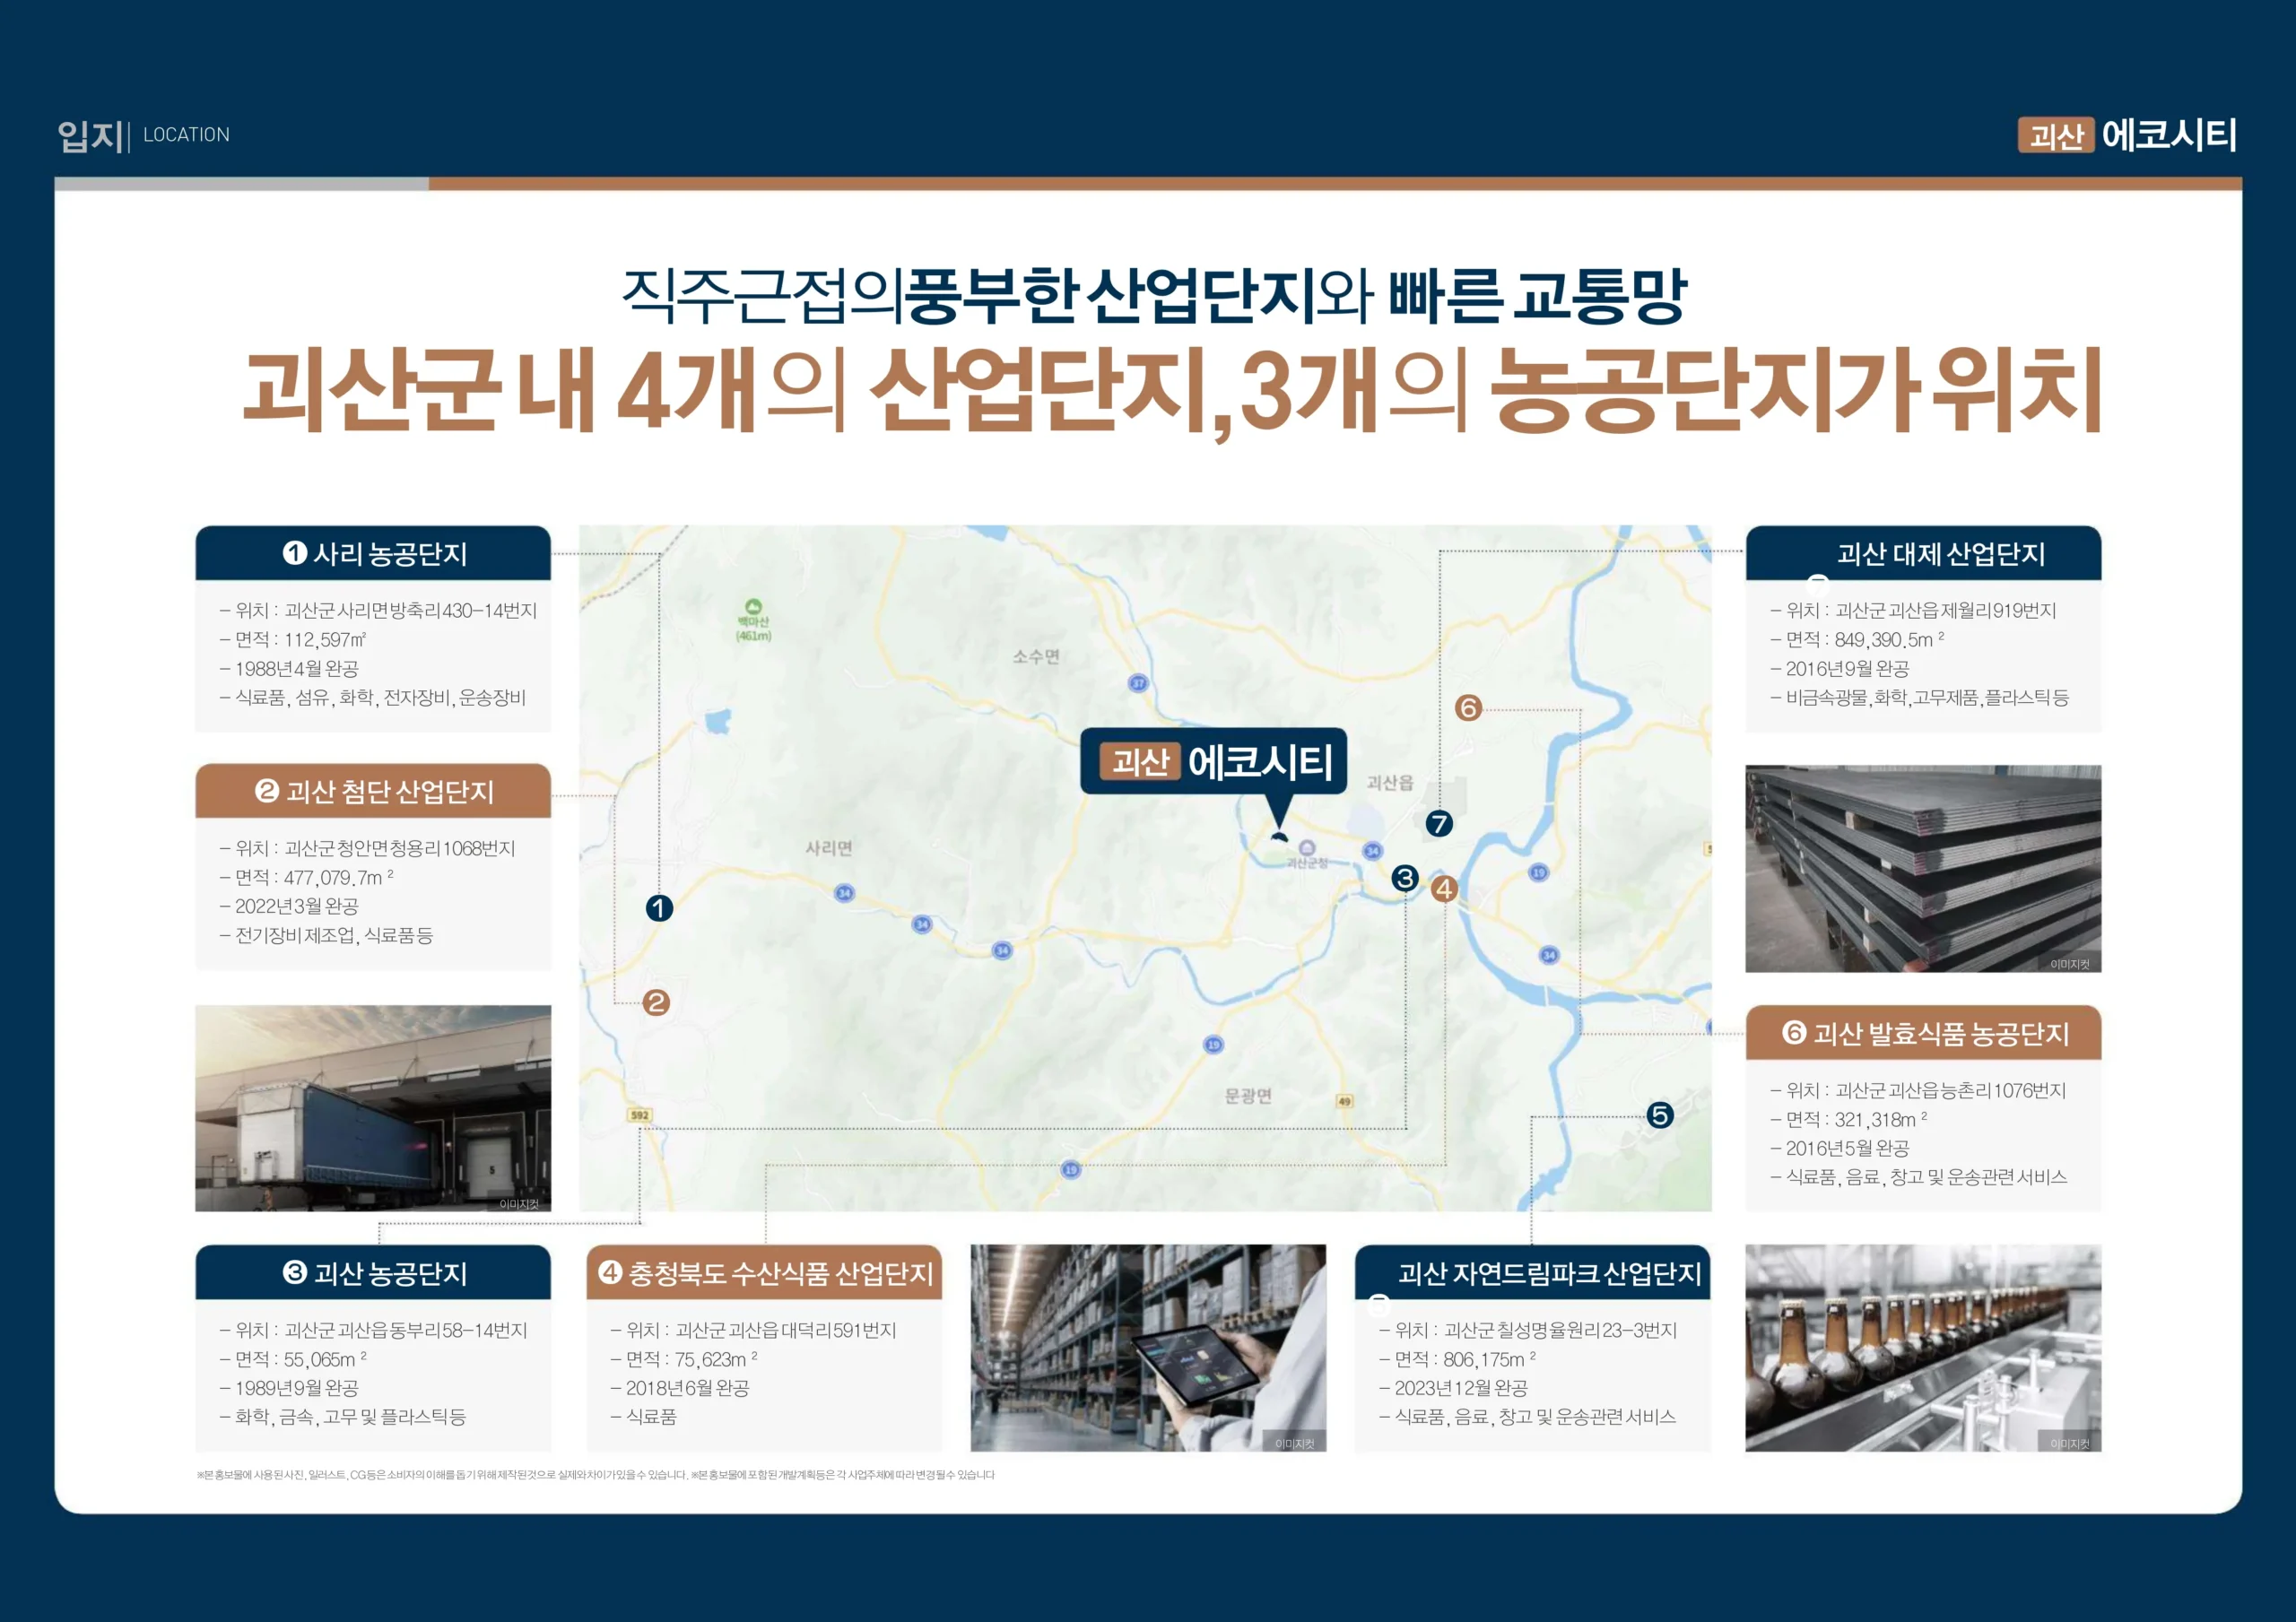Click orange map marker number 4
Viewport: 2296px width, 1622px height.
[x=1444, y=888]
